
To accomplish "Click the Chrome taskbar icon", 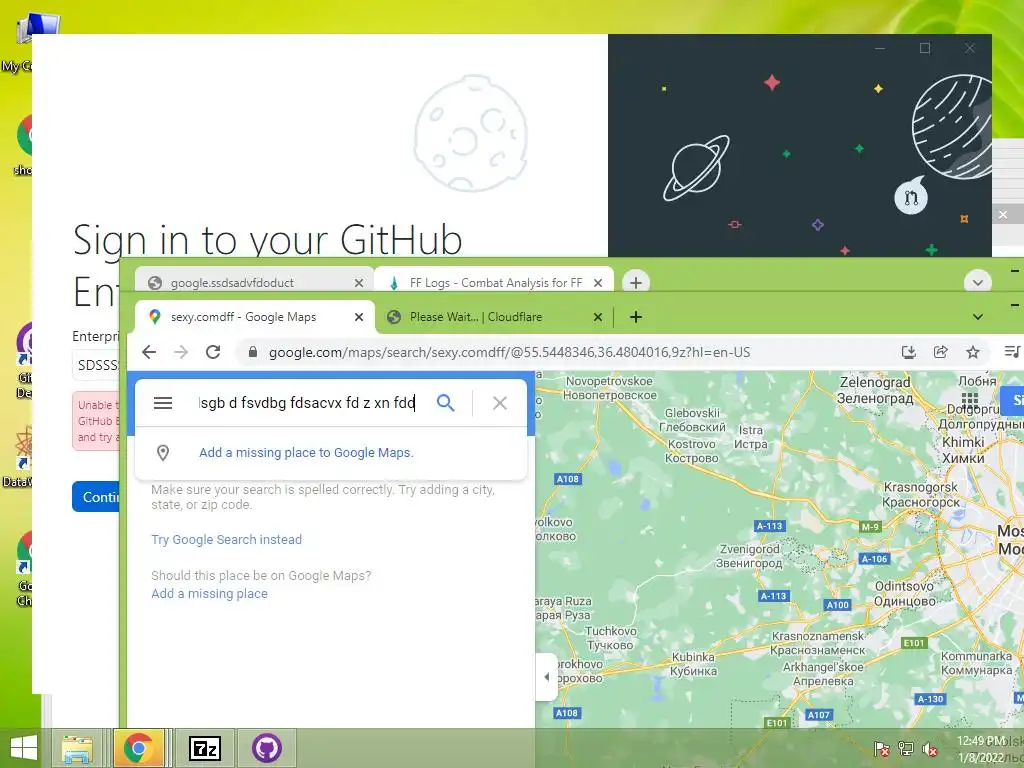I will [138, 748].
